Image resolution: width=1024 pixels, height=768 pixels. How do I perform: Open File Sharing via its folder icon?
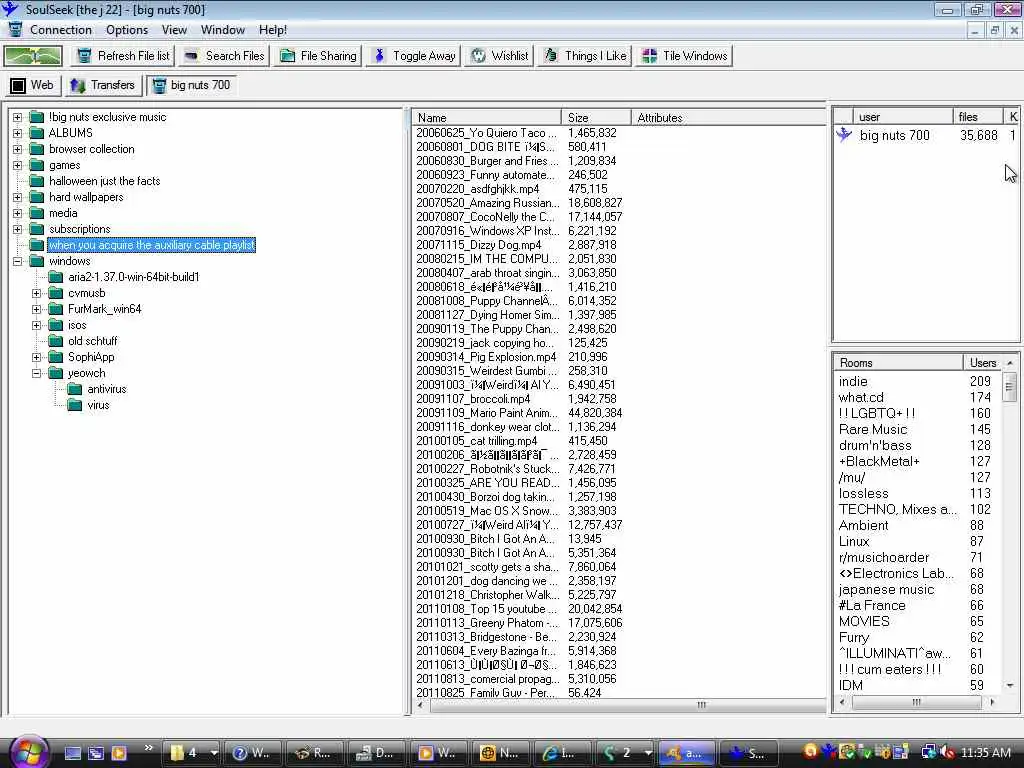287,56
